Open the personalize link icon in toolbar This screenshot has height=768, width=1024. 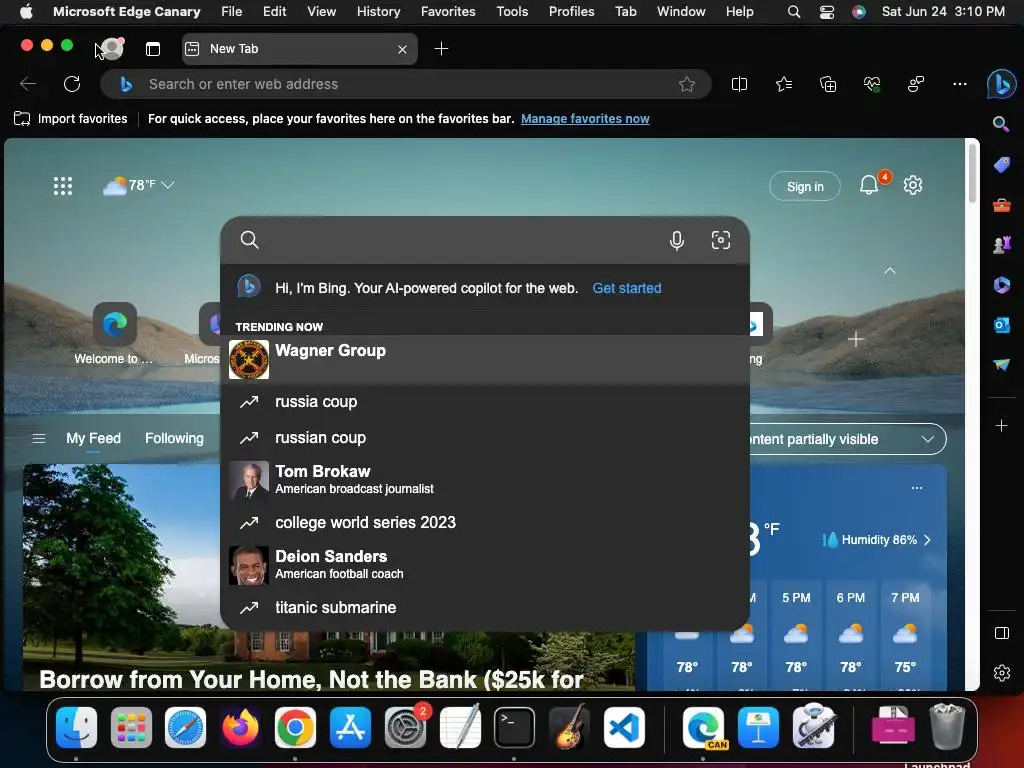[x=916, y=84]
